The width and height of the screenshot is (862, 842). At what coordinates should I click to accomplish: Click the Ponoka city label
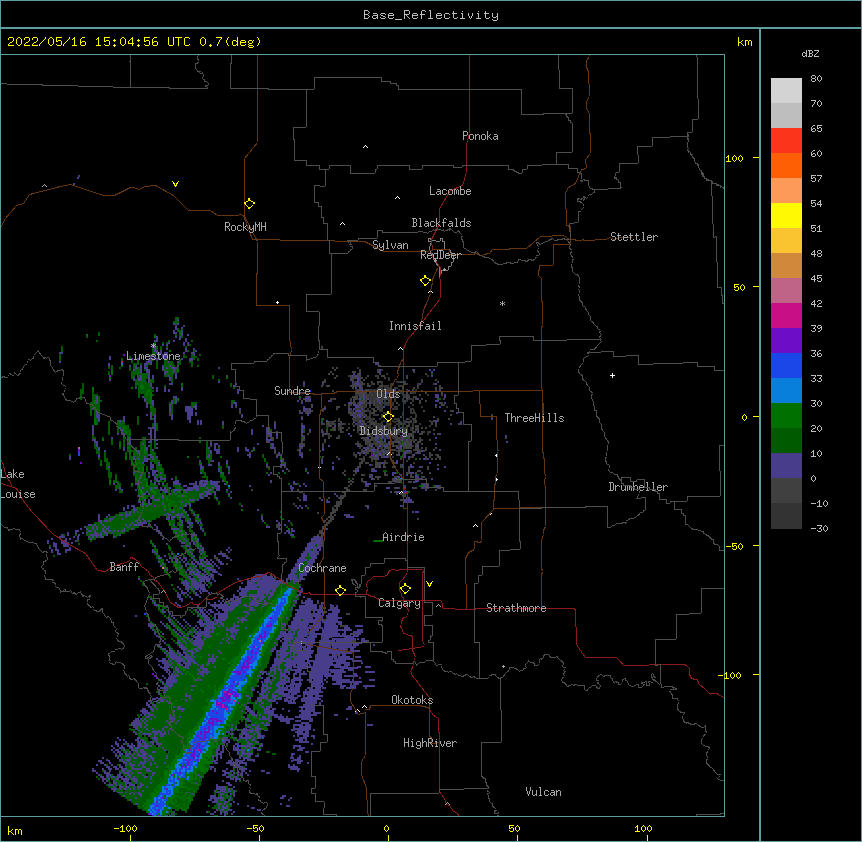[480, 136]
